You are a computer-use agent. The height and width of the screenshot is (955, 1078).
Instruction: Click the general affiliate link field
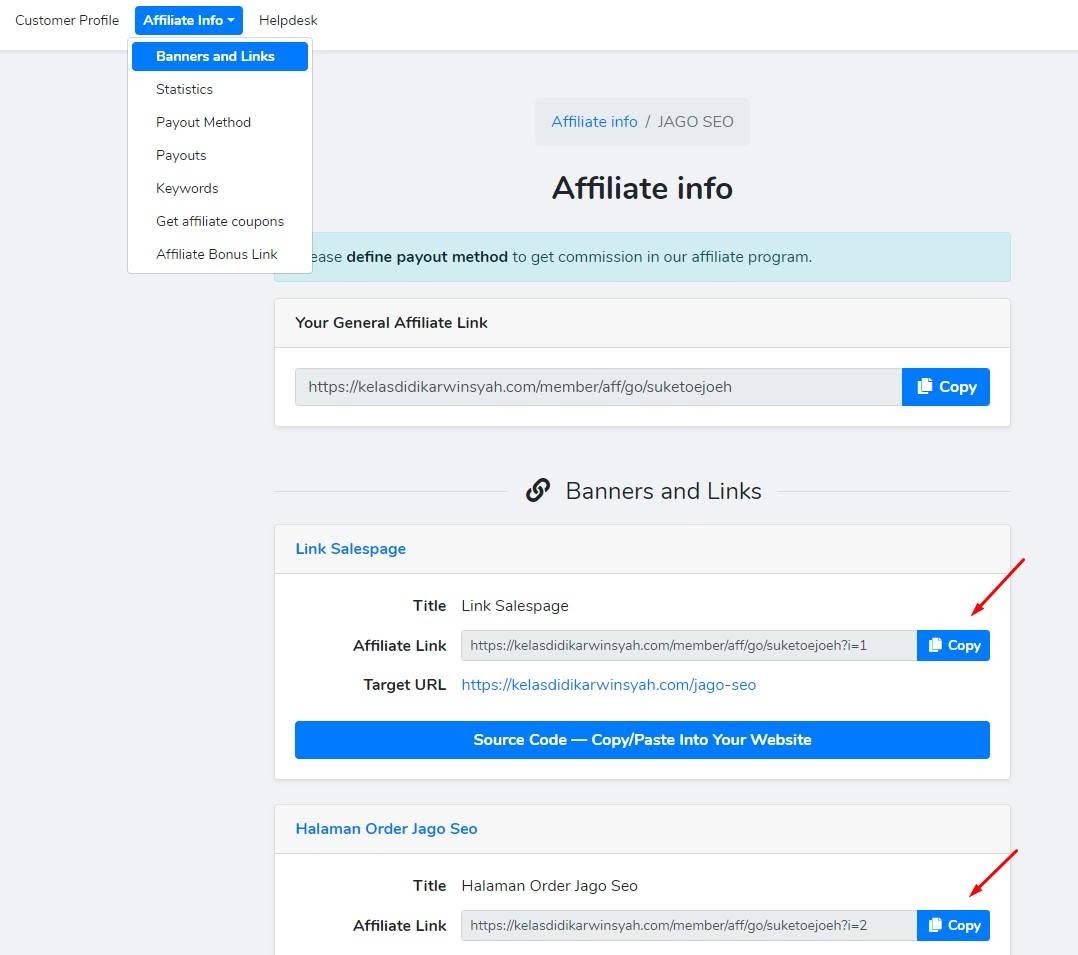598,387
